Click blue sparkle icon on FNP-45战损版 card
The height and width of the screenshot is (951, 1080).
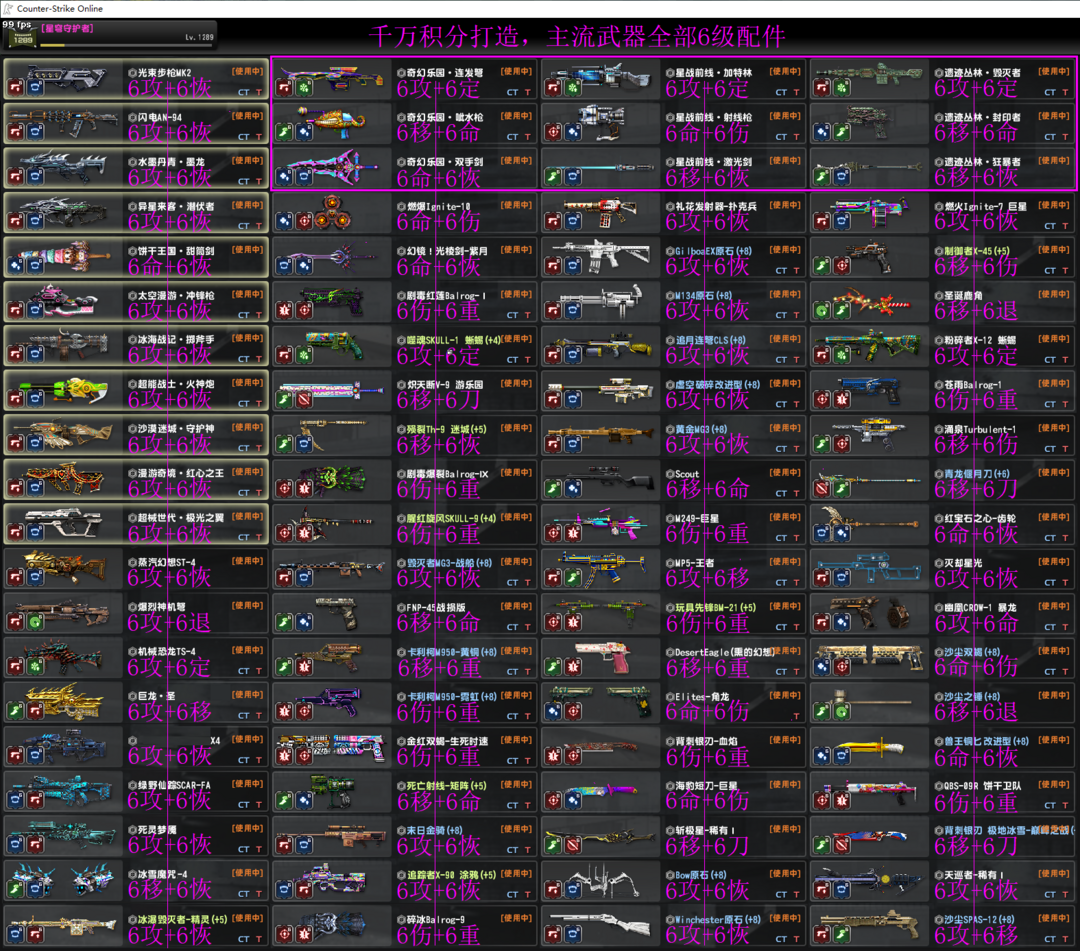point(304,623)
